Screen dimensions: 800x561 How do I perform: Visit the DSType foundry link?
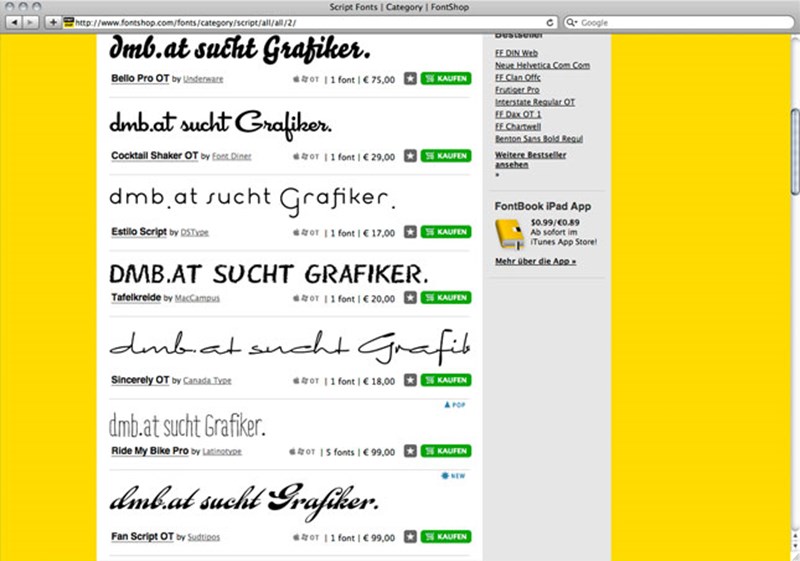pos(194,233)
